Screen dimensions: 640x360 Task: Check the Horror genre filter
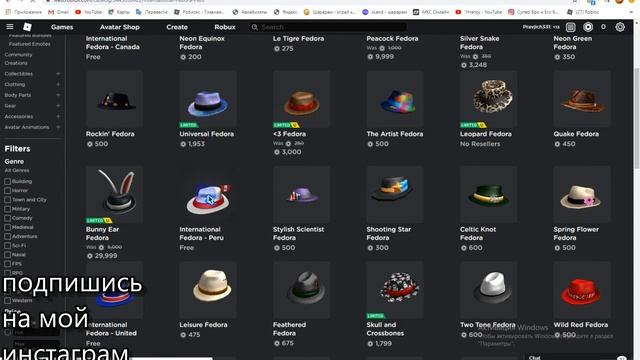pos(7,191)
